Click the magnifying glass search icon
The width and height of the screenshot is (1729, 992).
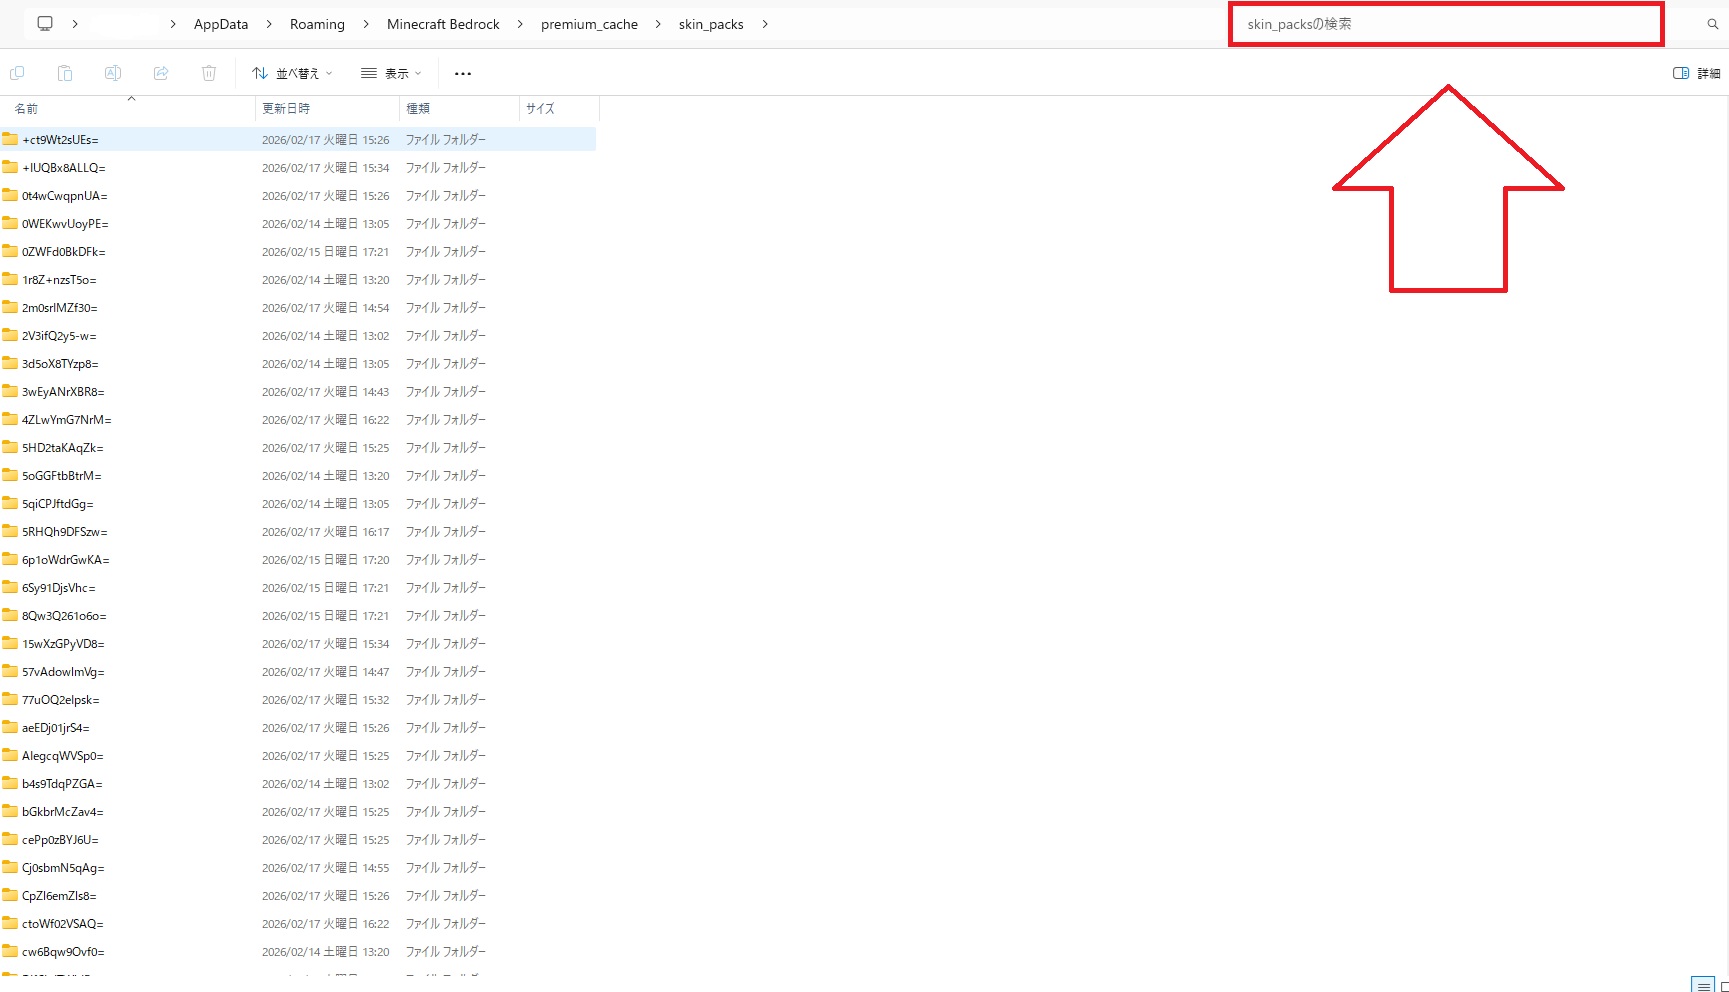[1712, 24]
